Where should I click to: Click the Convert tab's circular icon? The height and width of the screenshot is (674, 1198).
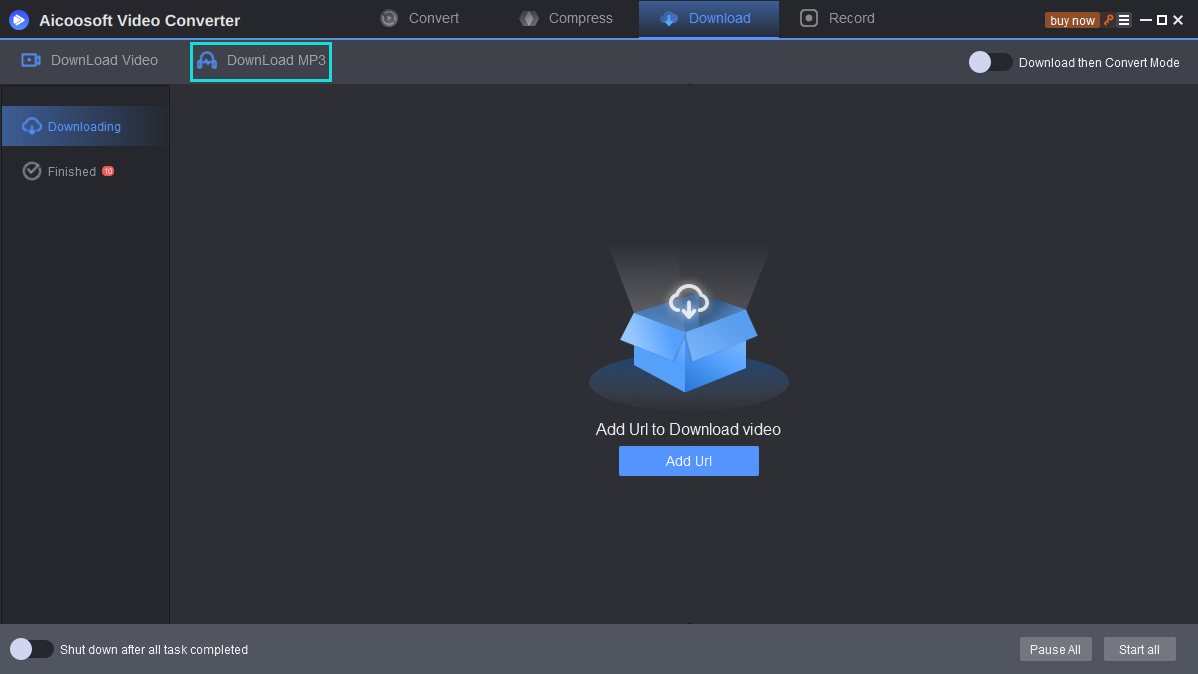(389, 18)
